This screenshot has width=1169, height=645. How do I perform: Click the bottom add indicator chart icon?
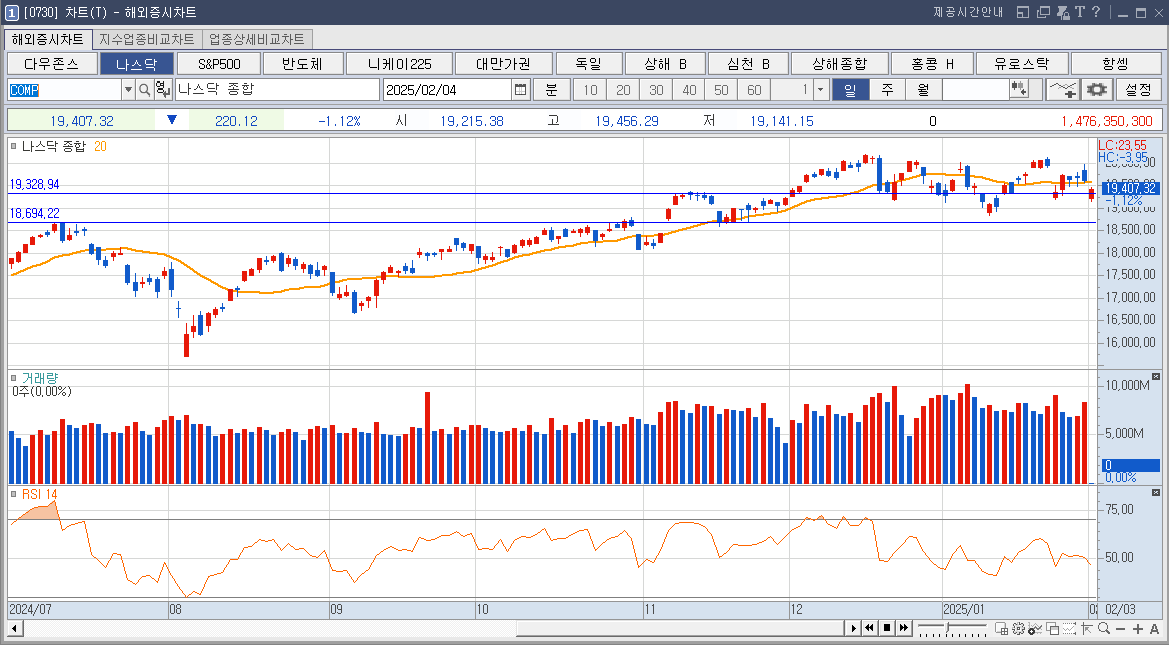(x=1035, y=629)
